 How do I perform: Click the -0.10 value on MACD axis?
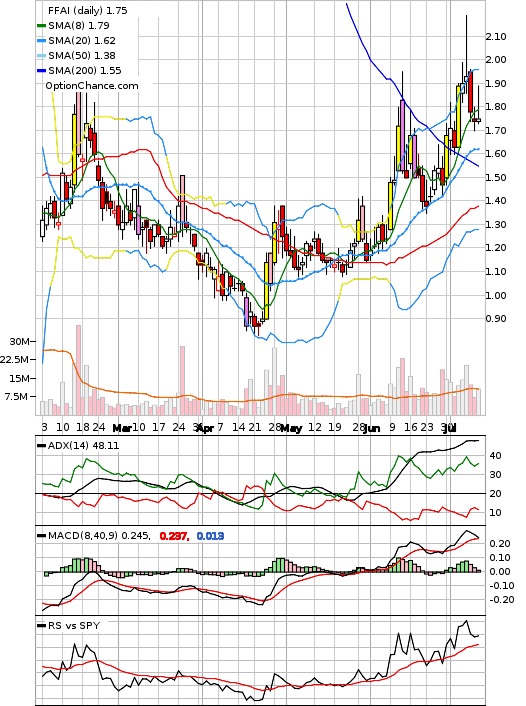tap(500, 585)
